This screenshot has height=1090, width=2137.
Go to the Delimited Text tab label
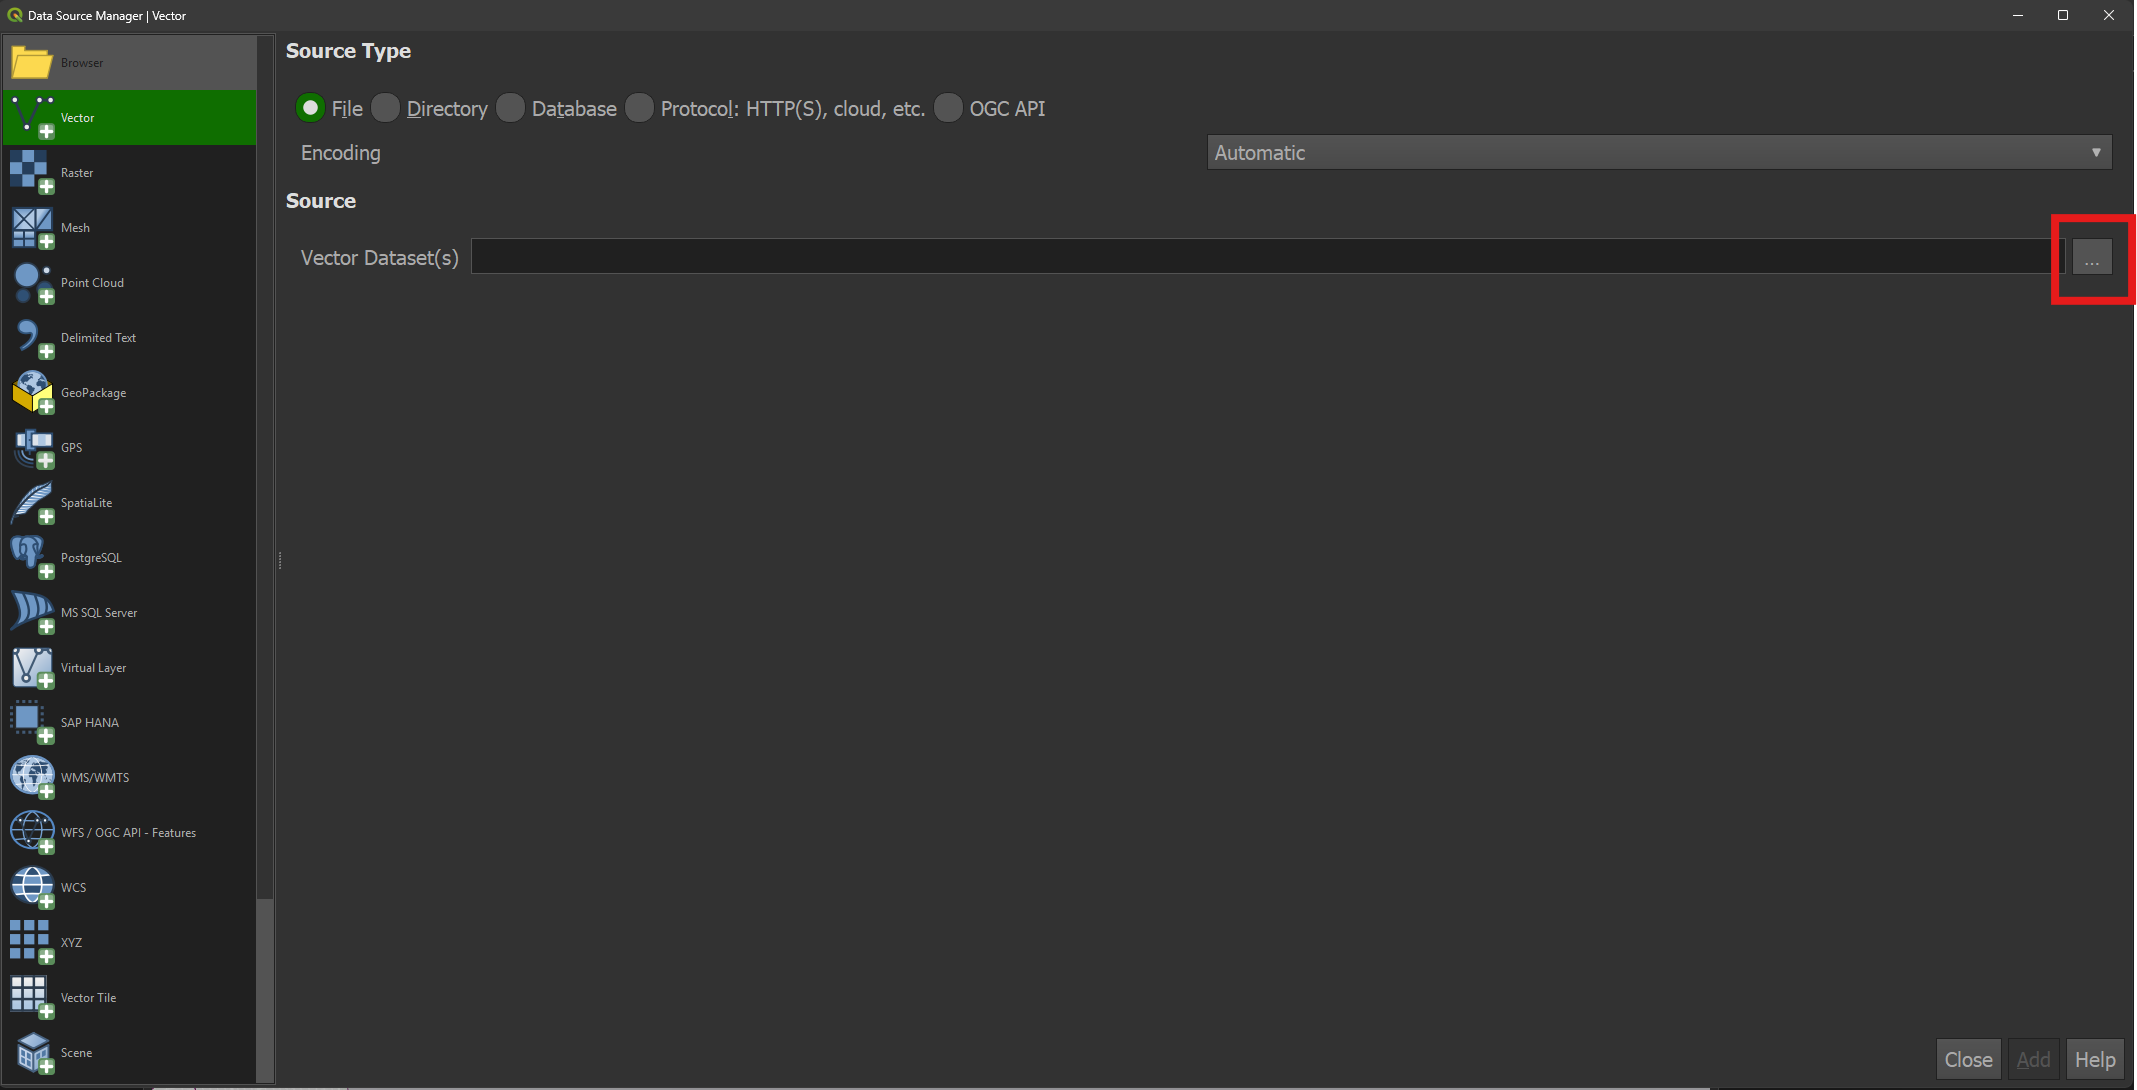coord(98,338)
